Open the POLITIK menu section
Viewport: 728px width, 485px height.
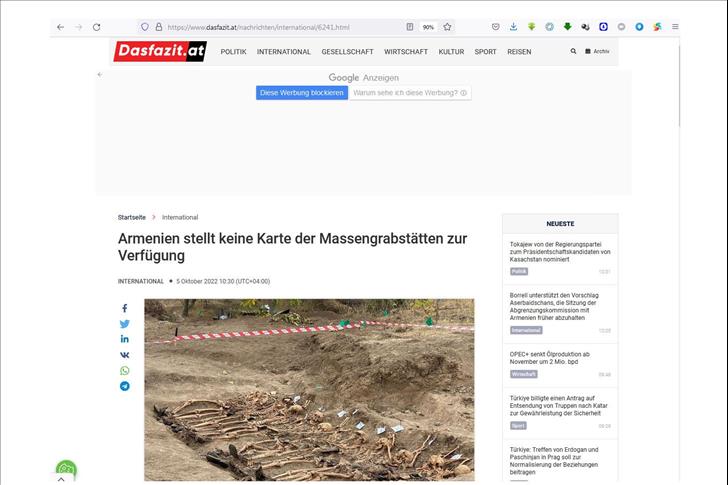233,51
